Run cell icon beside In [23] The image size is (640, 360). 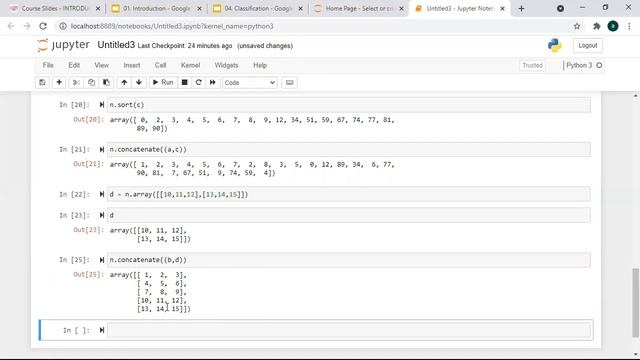click(x=102, y=215)
